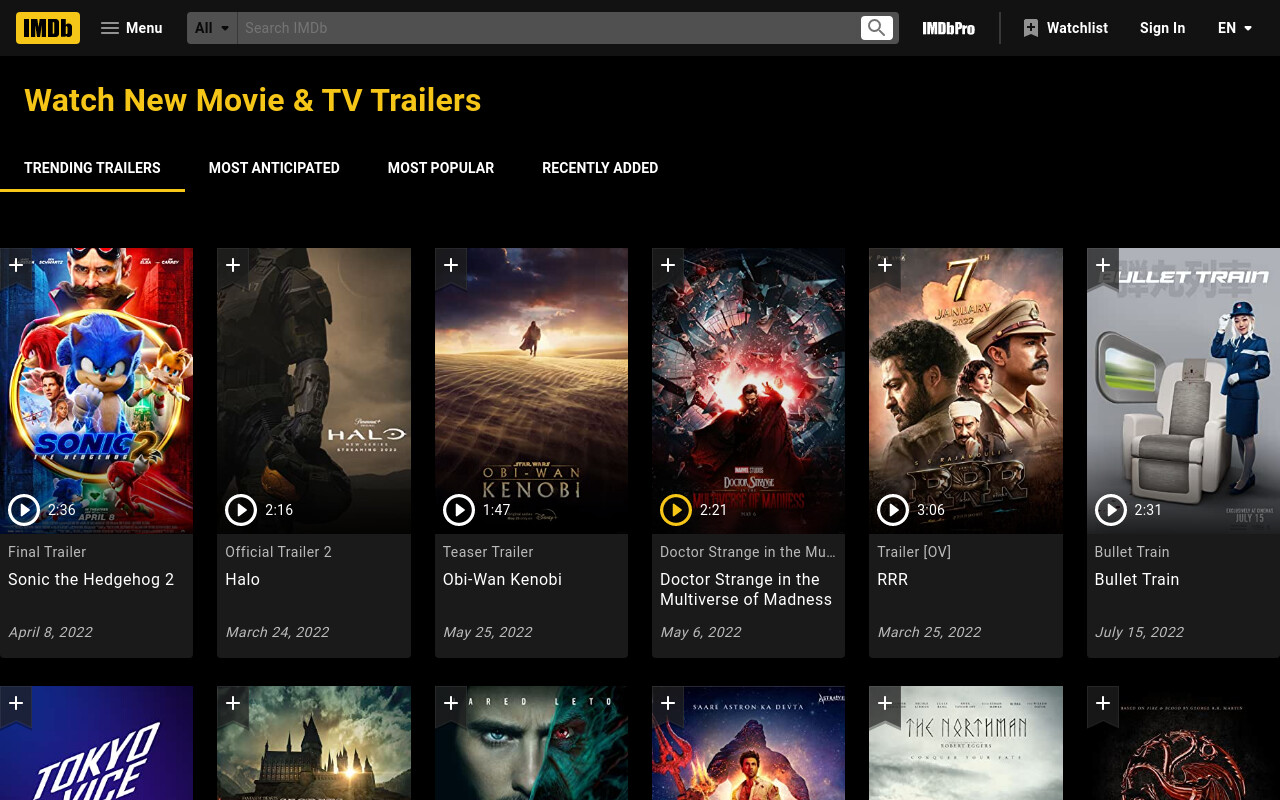The image size is (1280, 800).
Task: Play the RRR 3:06 trailer
Action: point(893,510)
